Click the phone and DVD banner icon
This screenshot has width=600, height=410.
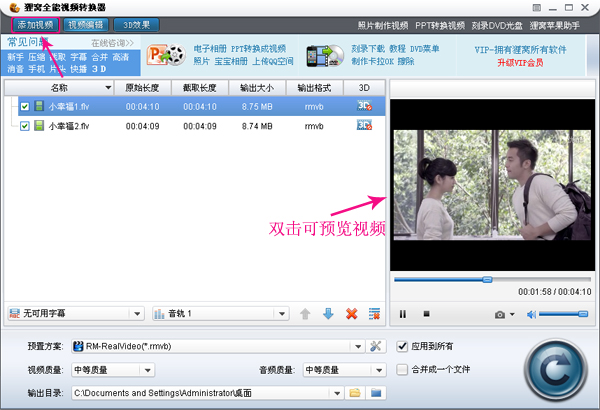(325, 56)
